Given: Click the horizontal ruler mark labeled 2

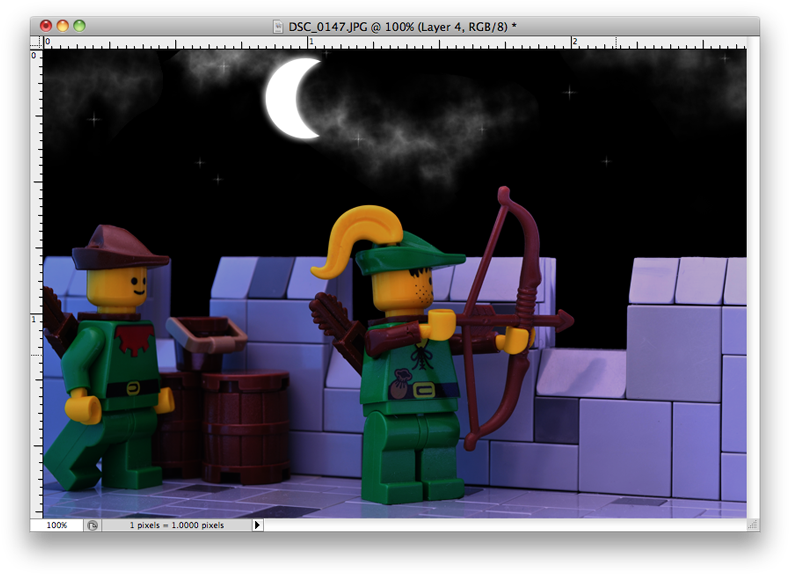Looking at the screenshot, I should 574,42.
